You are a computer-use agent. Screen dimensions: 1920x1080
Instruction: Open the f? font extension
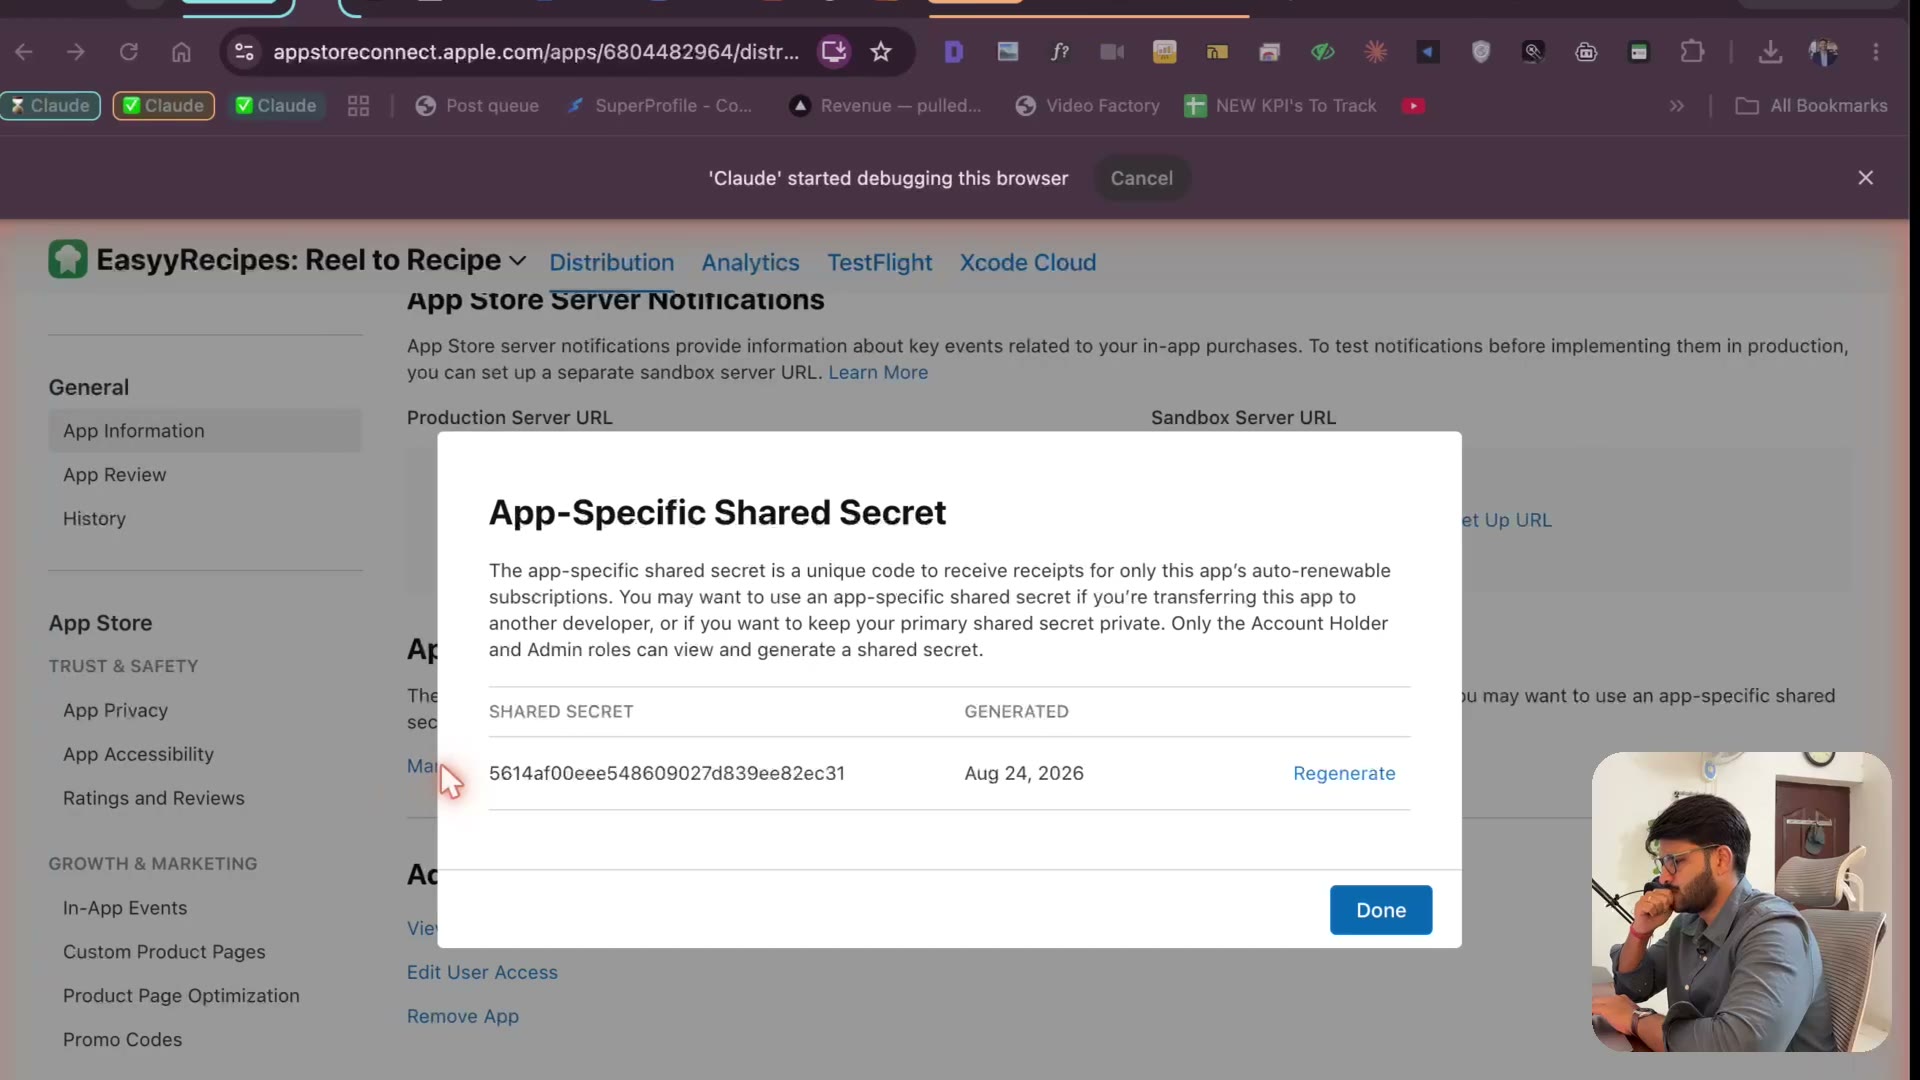1060,52
